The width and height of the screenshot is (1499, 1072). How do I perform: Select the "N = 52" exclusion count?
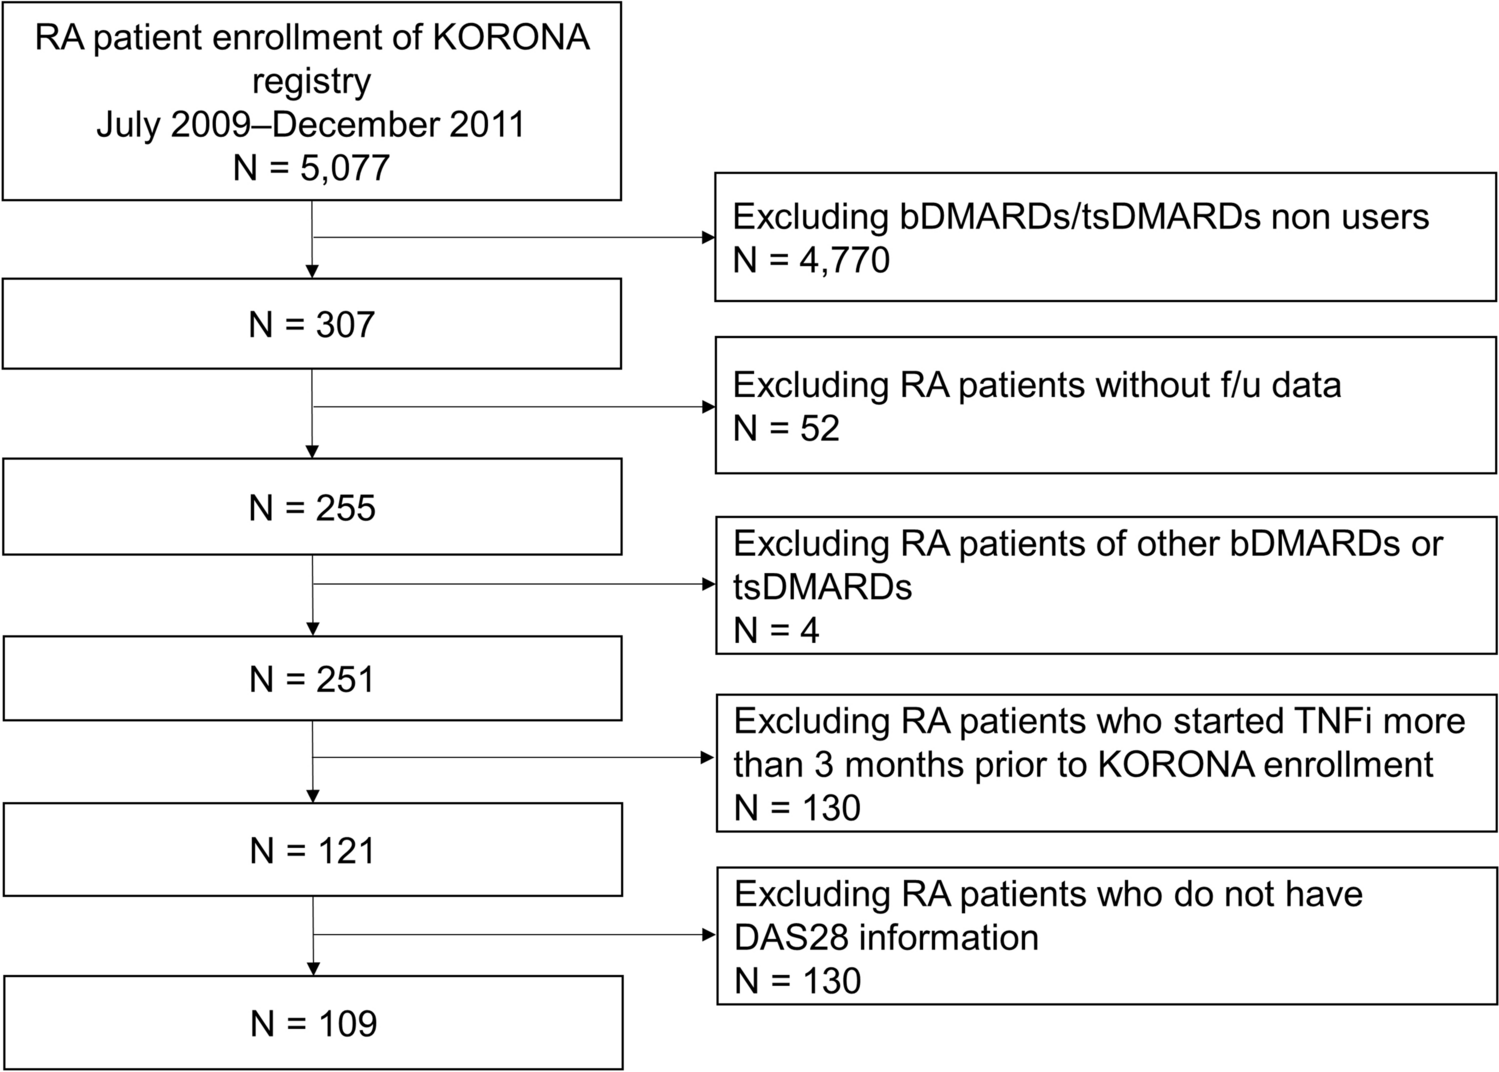click(x=786, y=428)
